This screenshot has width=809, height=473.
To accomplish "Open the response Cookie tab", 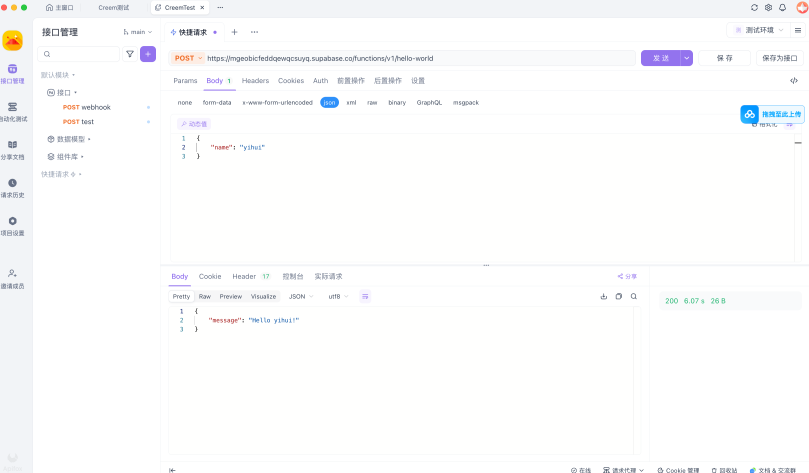I will tap(210, 276).
